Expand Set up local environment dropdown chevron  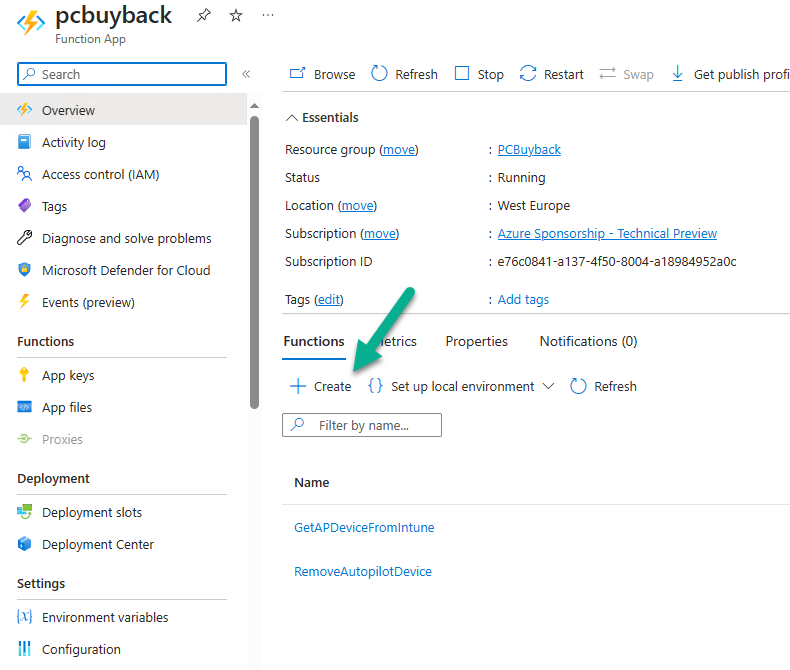pyautogui.click(x=548, y=386)
